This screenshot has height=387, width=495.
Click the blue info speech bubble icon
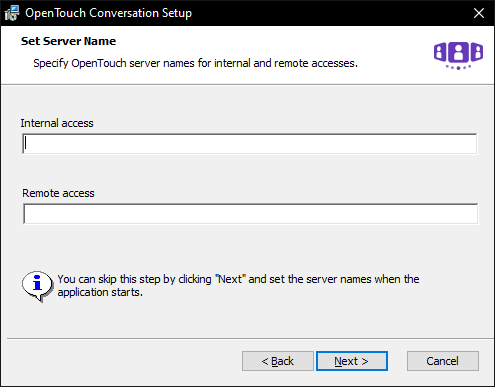[x=37, y=286]
